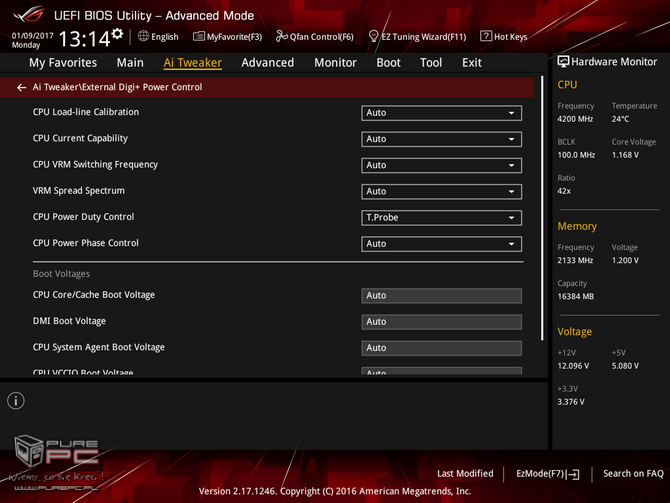Click the info circle icon
The height and width of the screenshot is (503, 670).
coord(16,401)
